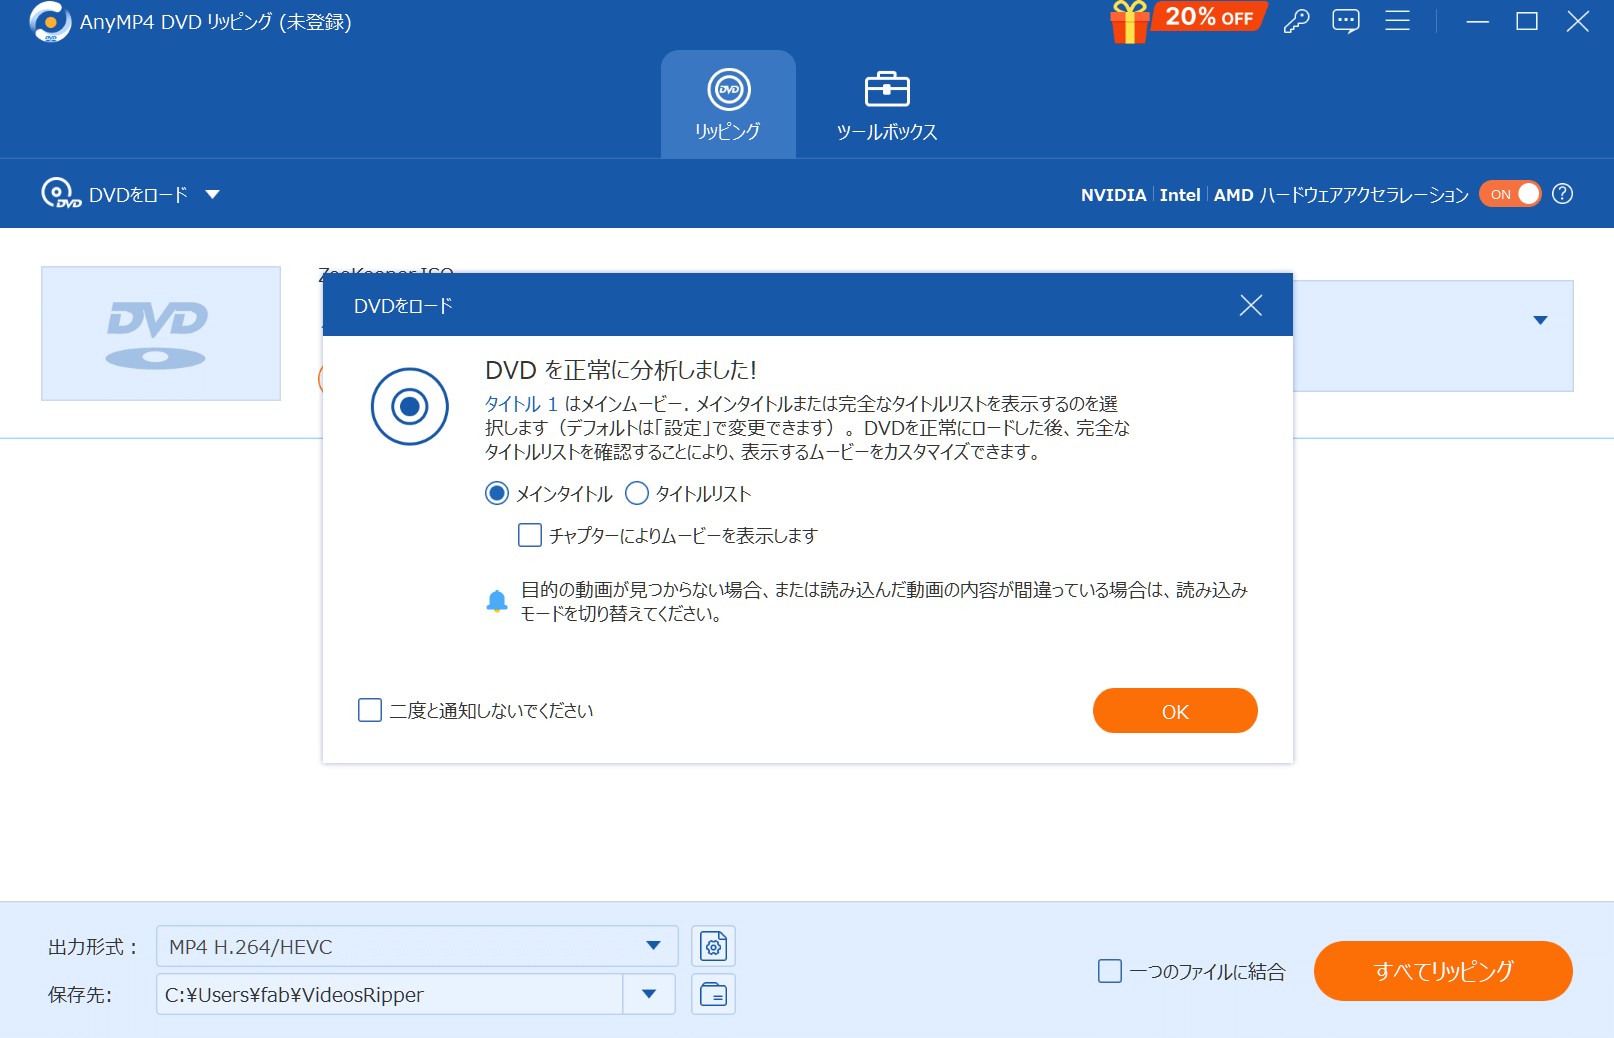This screenshot has height=1038, width=1614.
Task: Close the DVDをロード dialog
Action: [1250, 305]
